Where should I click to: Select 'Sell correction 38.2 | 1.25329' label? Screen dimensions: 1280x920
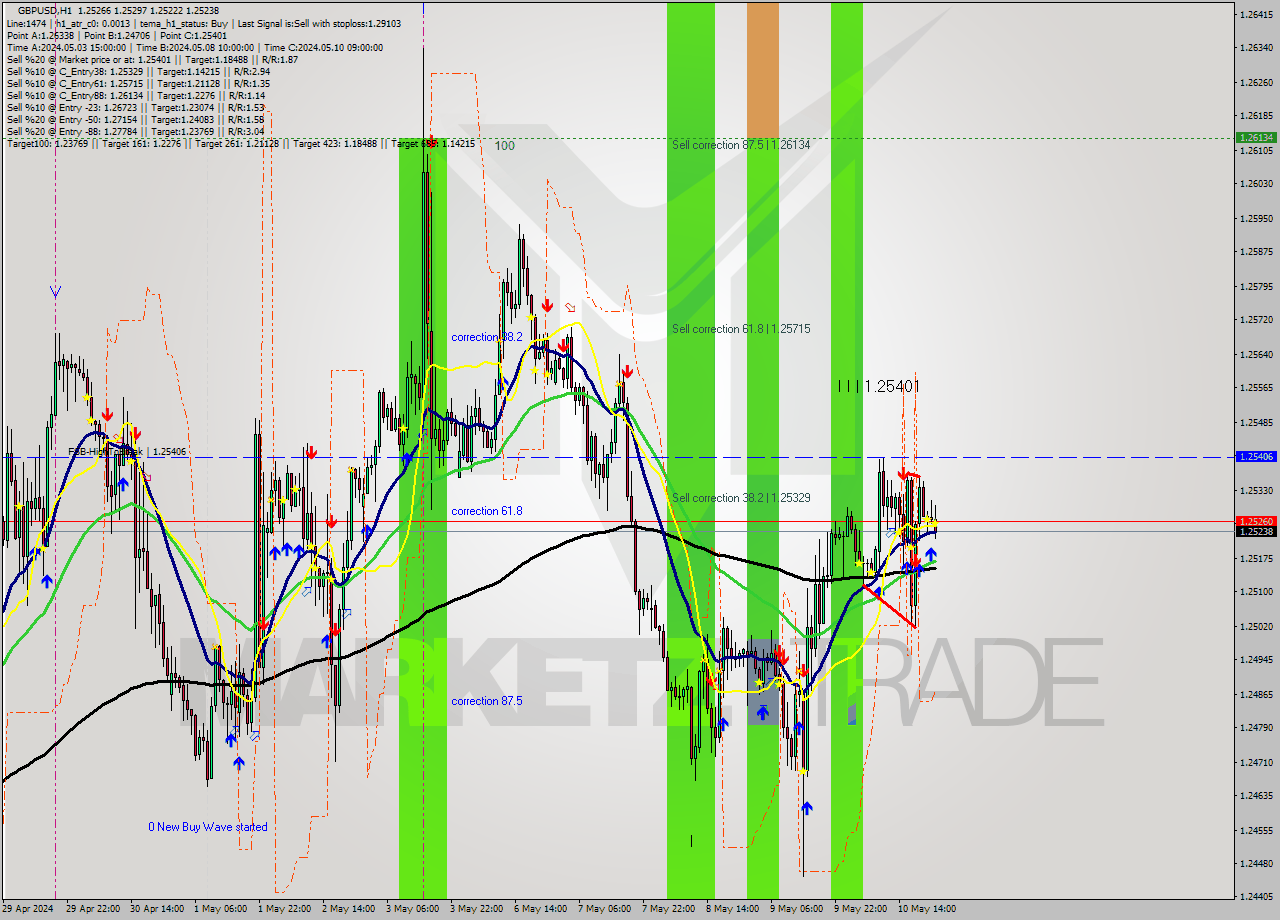coord(741,498)
